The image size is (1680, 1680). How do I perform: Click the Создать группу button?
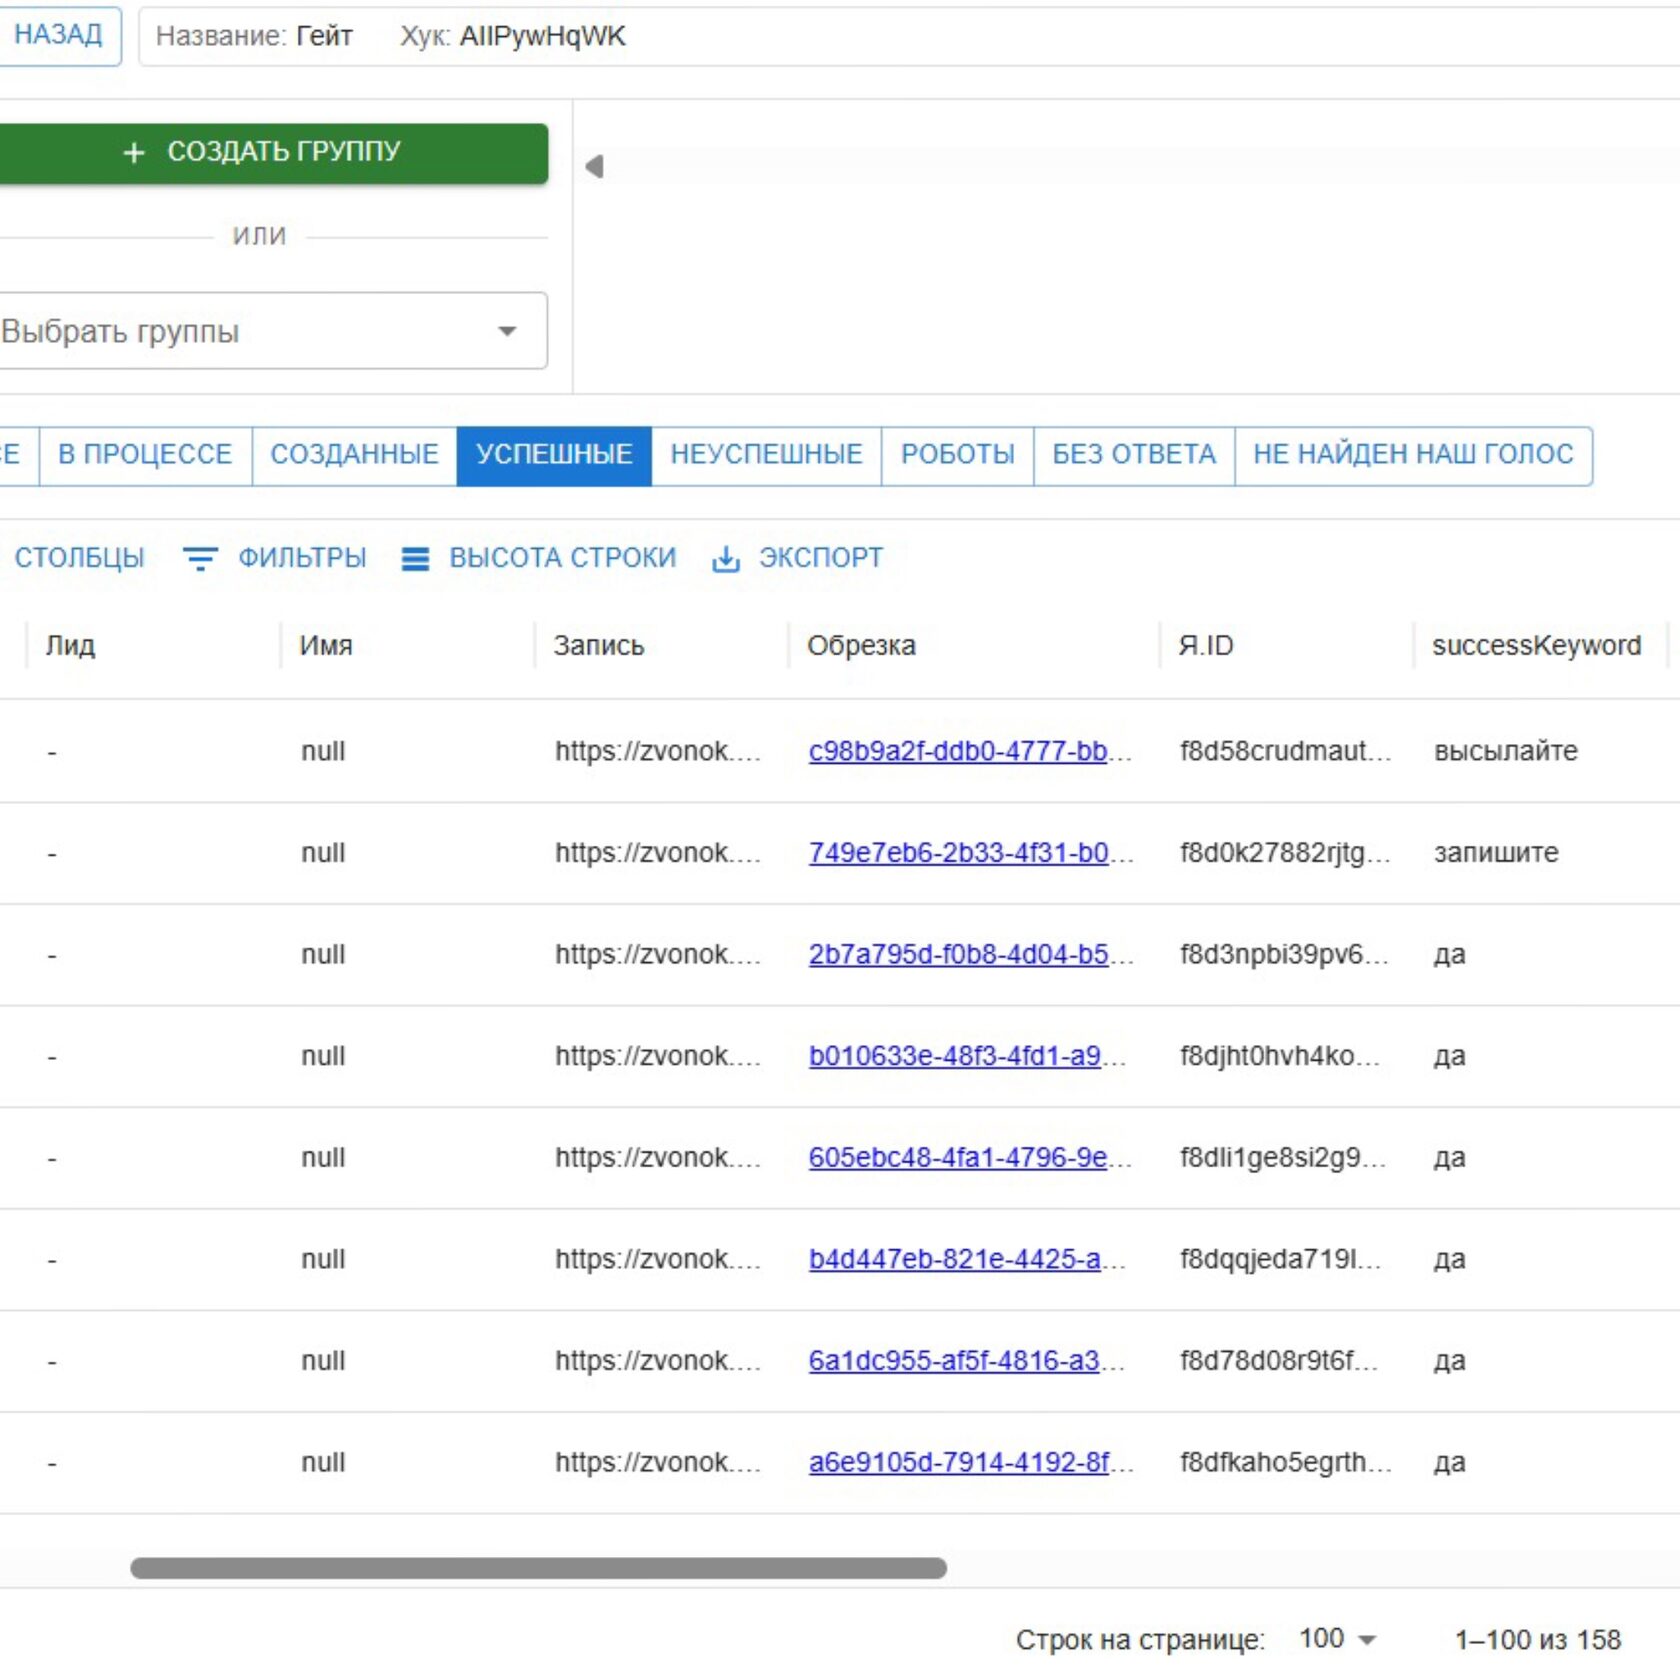pyautogui.click(x=273, y=153)
